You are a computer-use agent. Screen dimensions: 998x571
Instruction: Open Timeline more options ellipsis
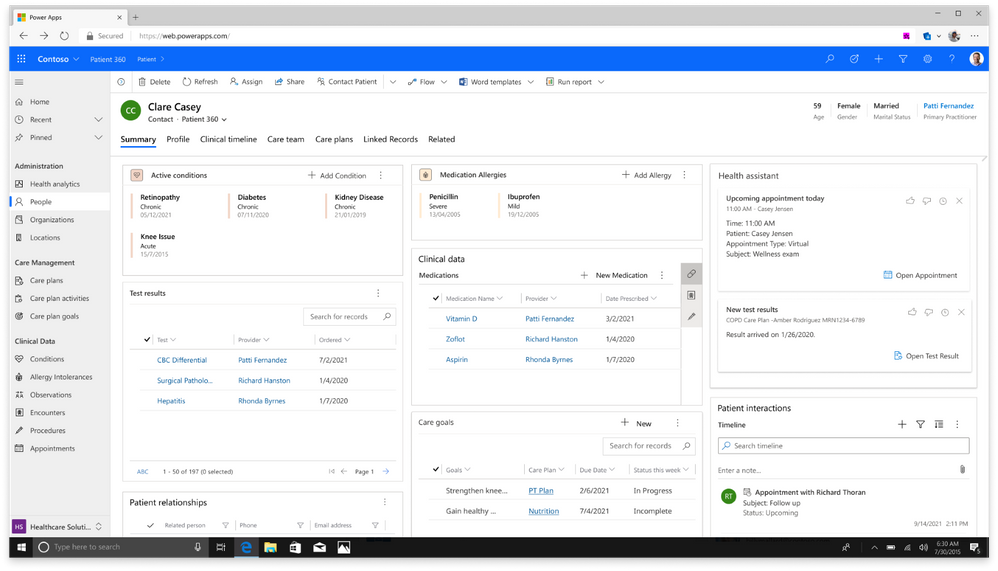point(957,424)
